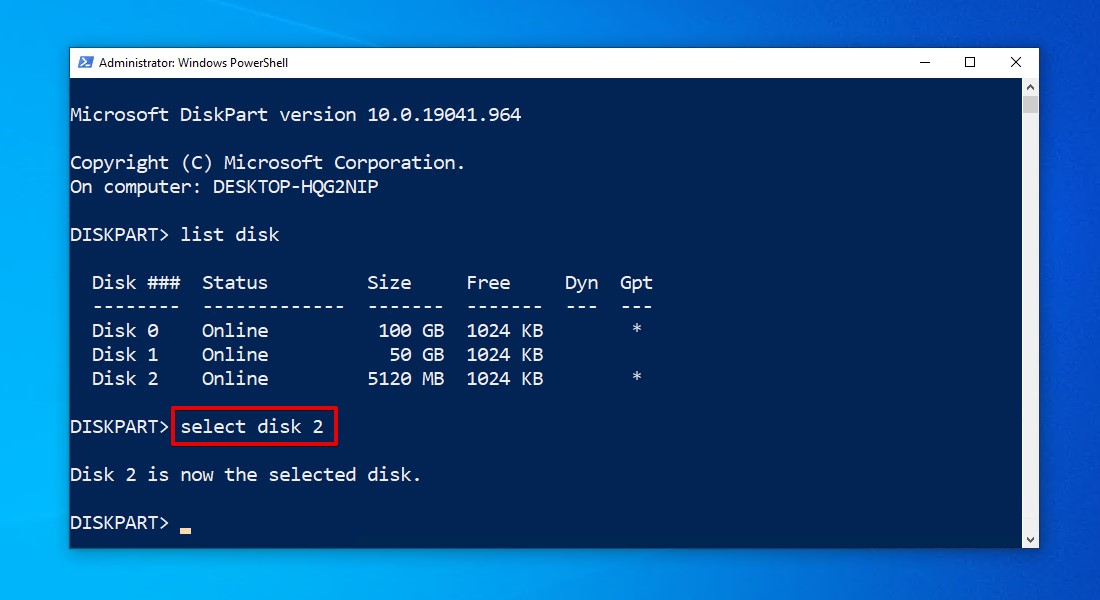Click the '1024 KB' free value for Disk 0

[505, 331]
